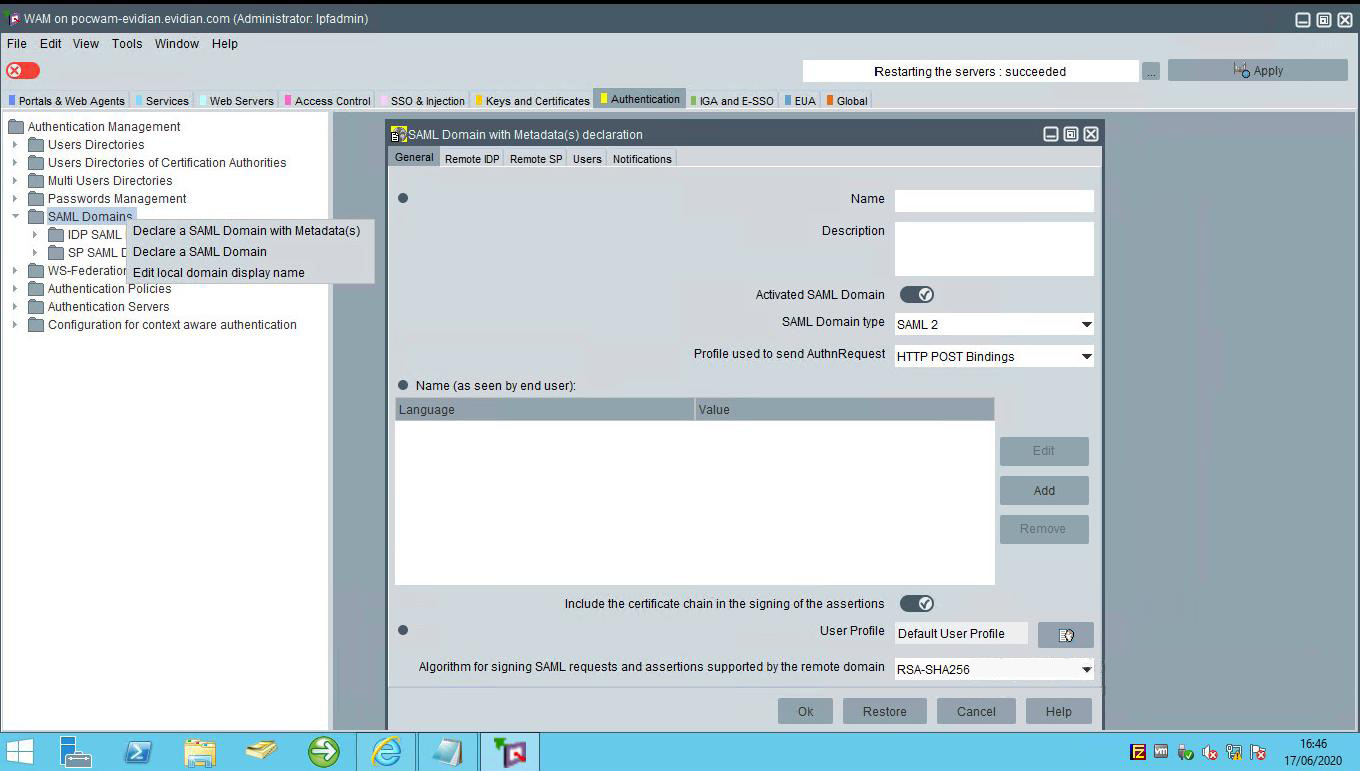
Task: Choose Declare a SAML Domain with Metadata(s)
Action: [246, 231]
